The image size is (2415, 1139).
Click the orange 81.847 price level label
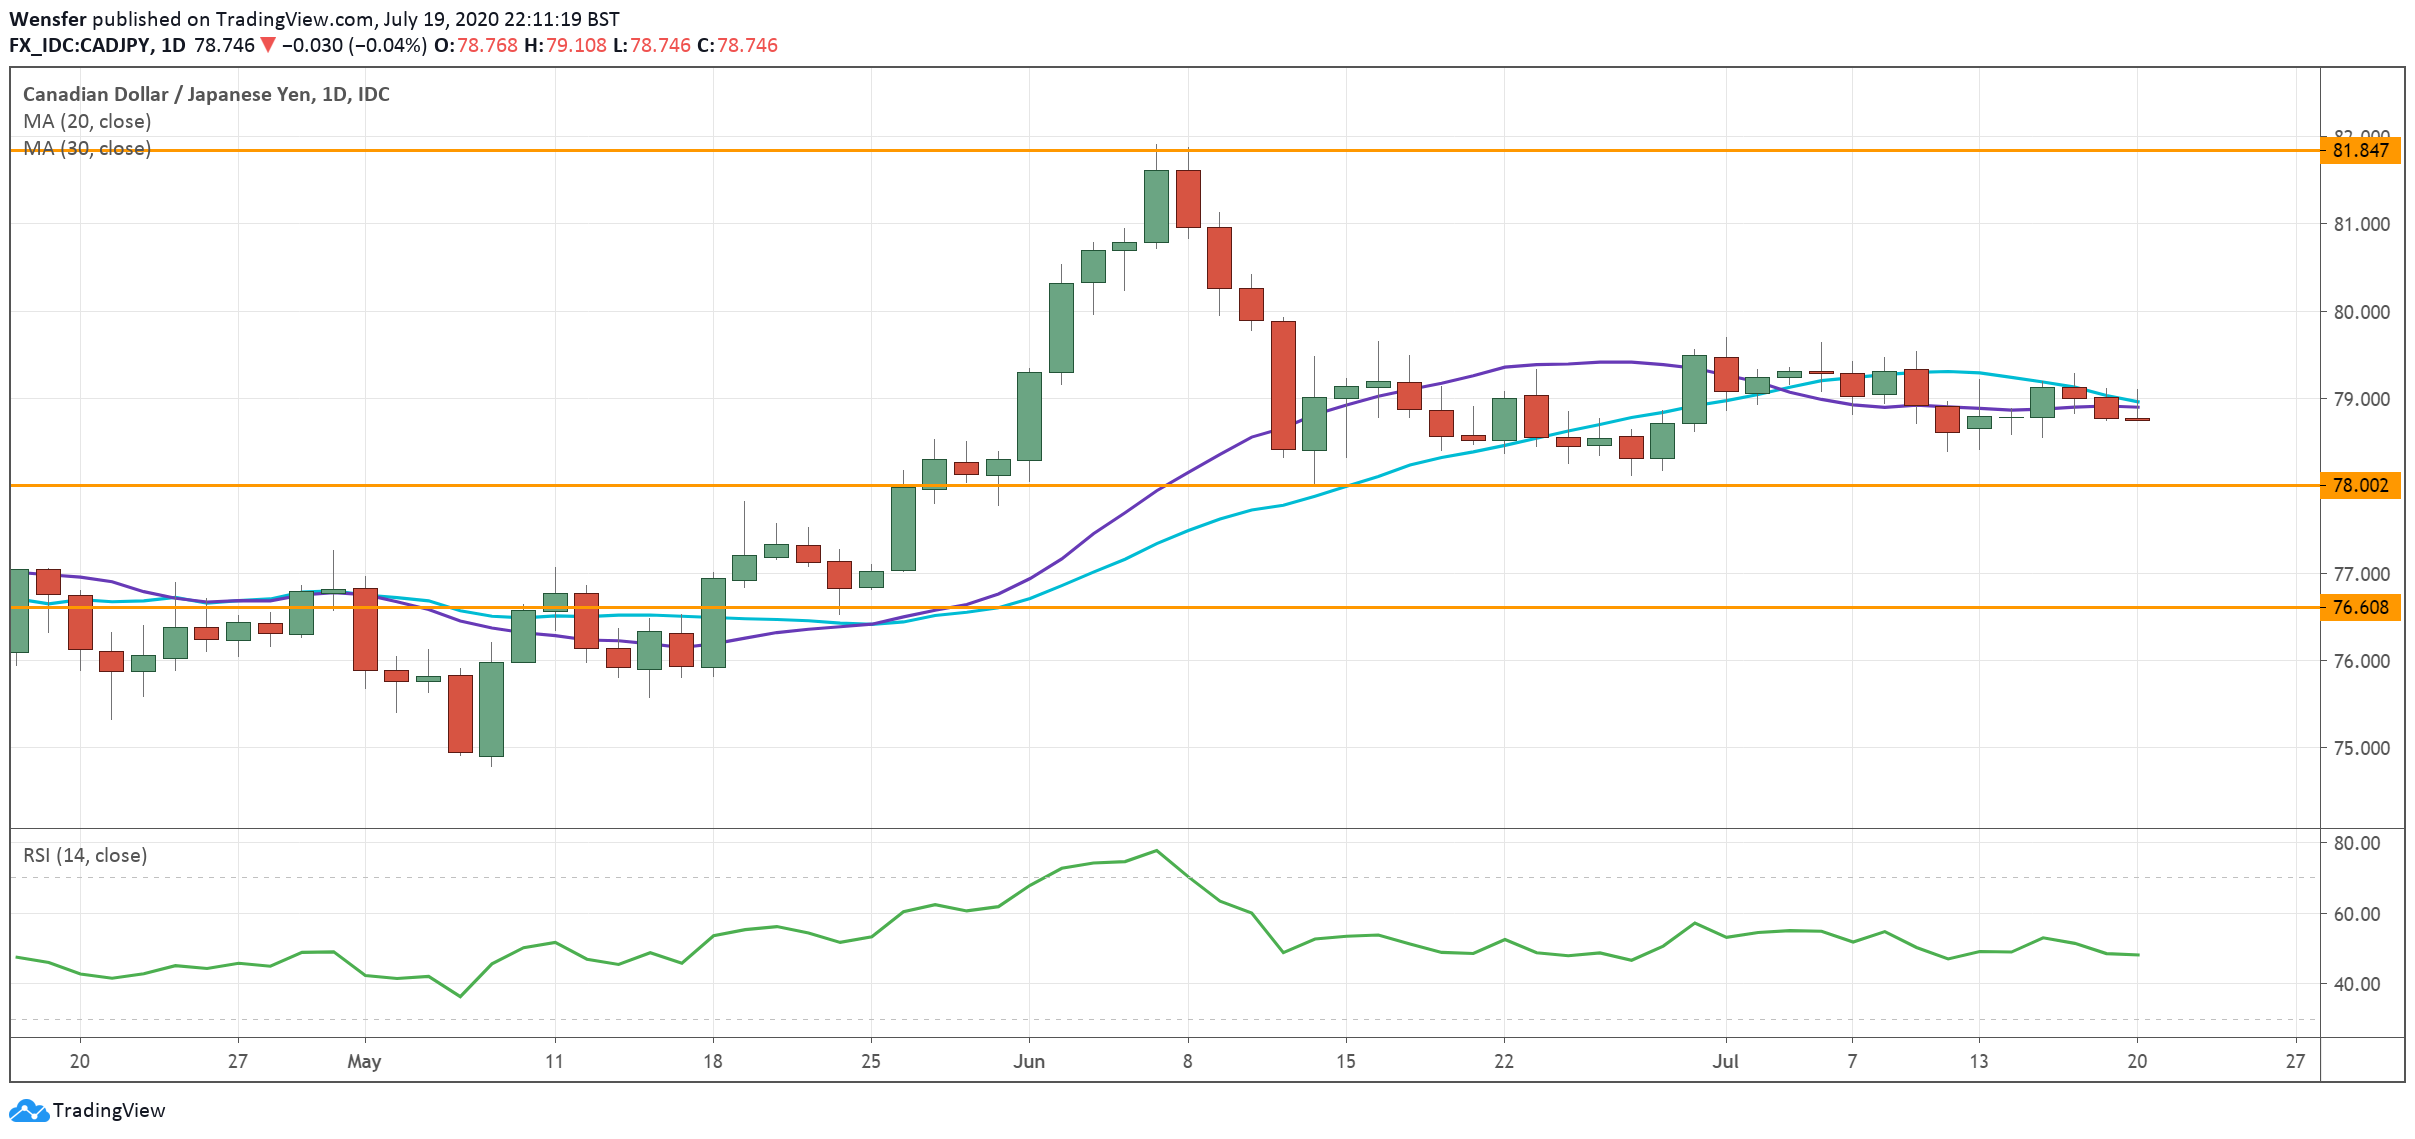click(2362, 151)
